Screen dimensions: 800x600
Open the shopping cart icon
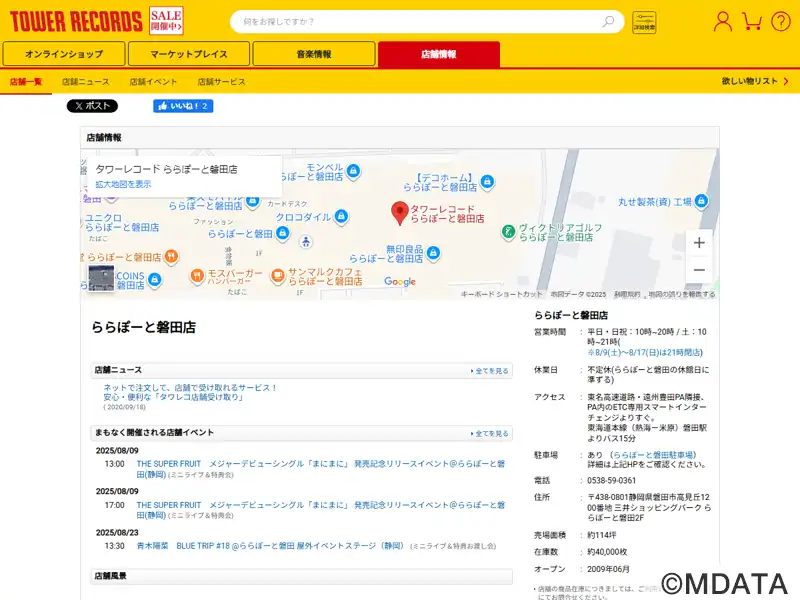click(x=752, y=21)
